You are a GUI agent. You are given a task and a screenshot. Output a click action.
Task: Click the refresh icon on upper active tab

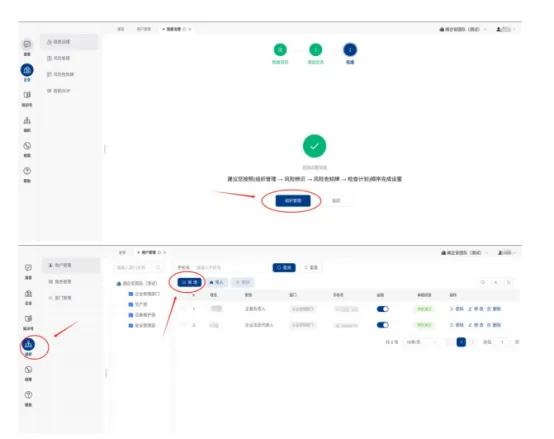point(184,29)
